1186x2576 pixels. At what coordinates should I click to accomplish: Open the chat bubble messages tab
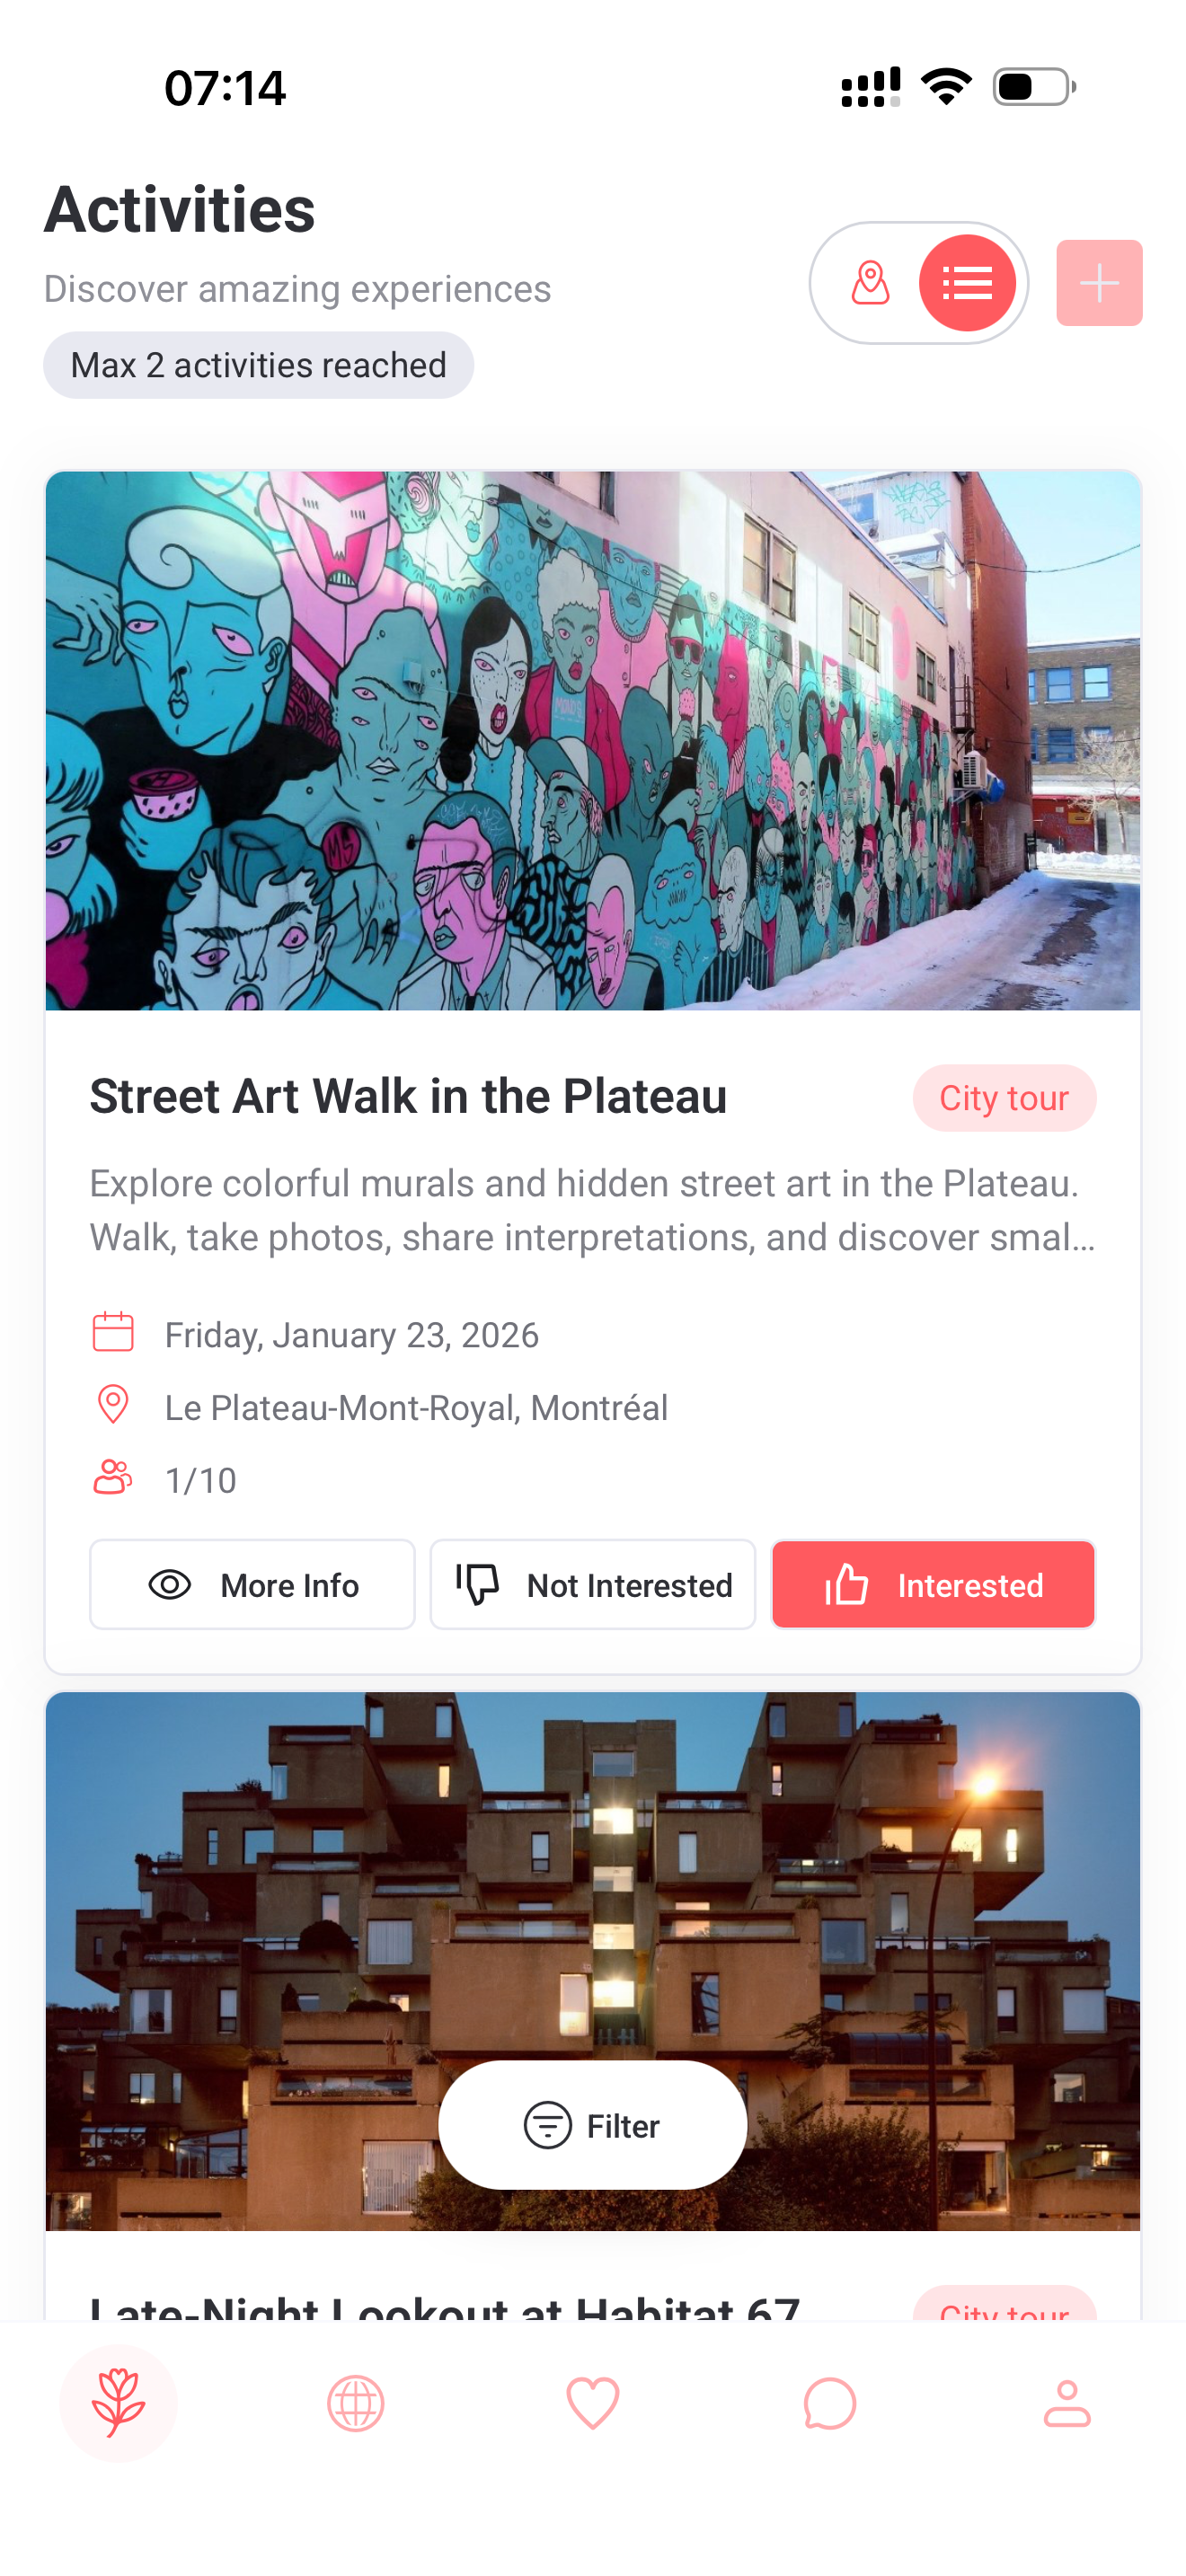(x=830, y=2402)
